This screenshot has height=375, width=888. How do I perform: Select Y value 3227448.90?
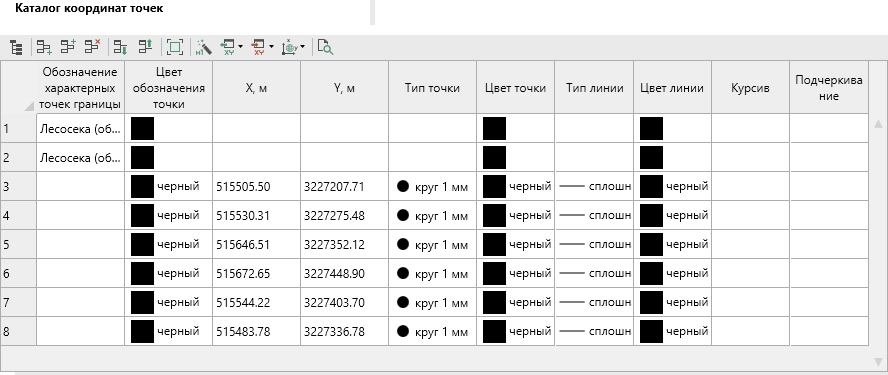click(334, 274)
